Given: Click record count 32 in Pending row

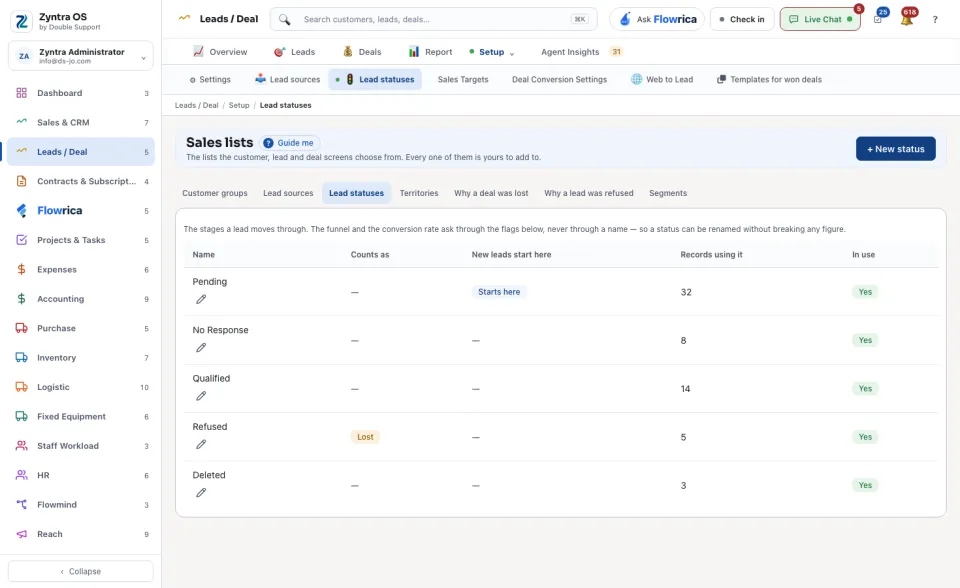Looking at the screenshot, I should point(686,292).
